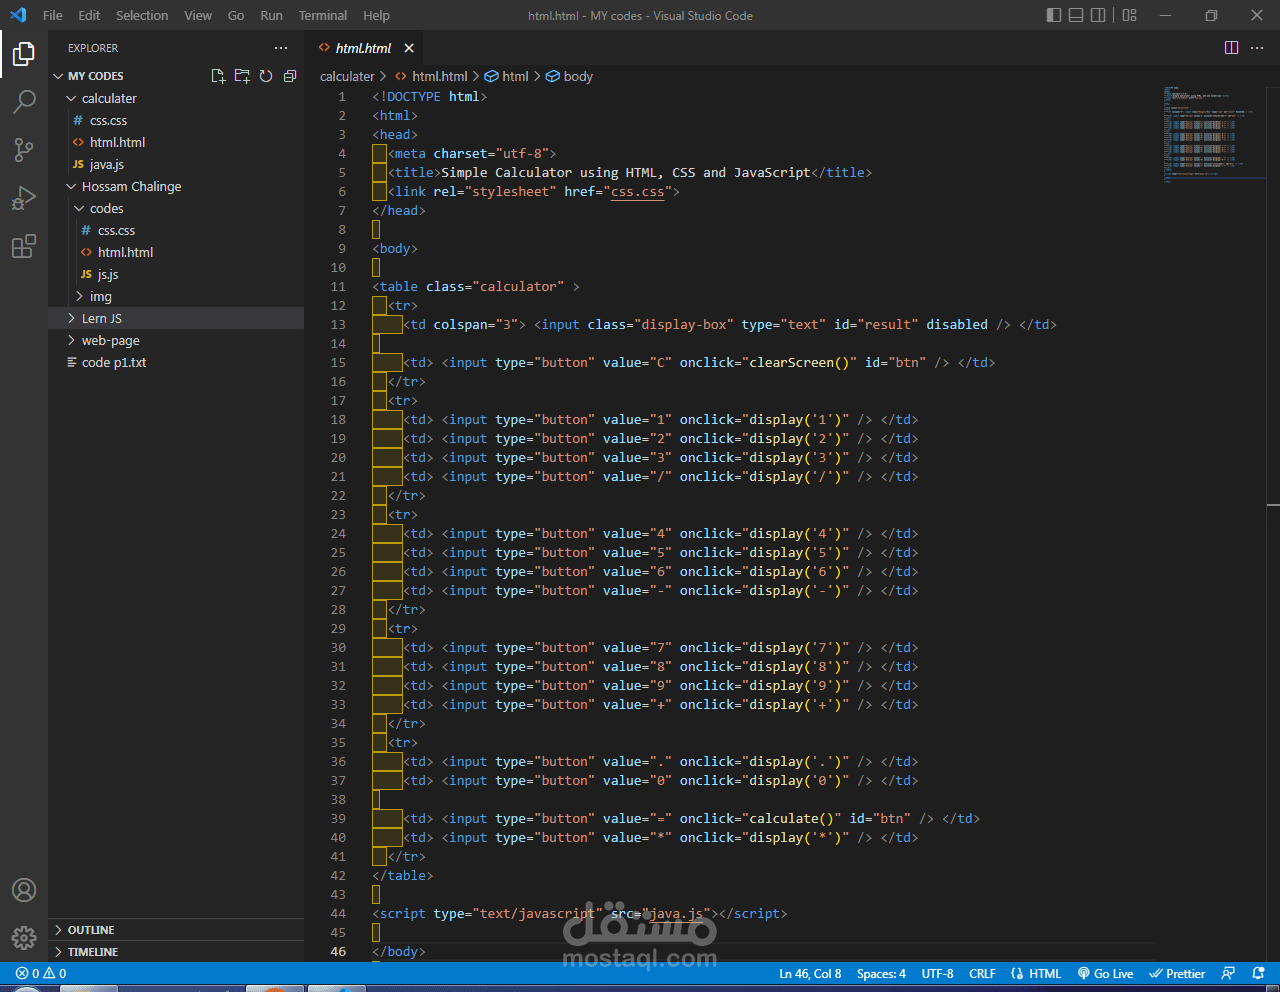The height and width of the screenshot is (992, 1280).
Task: Toggle primary side bar layout button
Action: [1054, 15]
